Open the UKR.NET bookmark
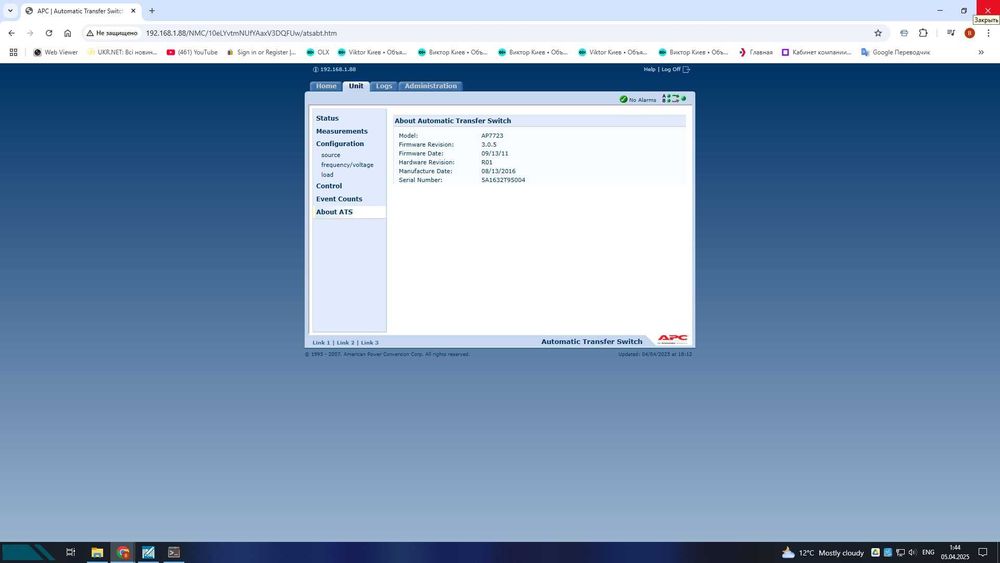 pyautogui.click(x=122, y=52)
